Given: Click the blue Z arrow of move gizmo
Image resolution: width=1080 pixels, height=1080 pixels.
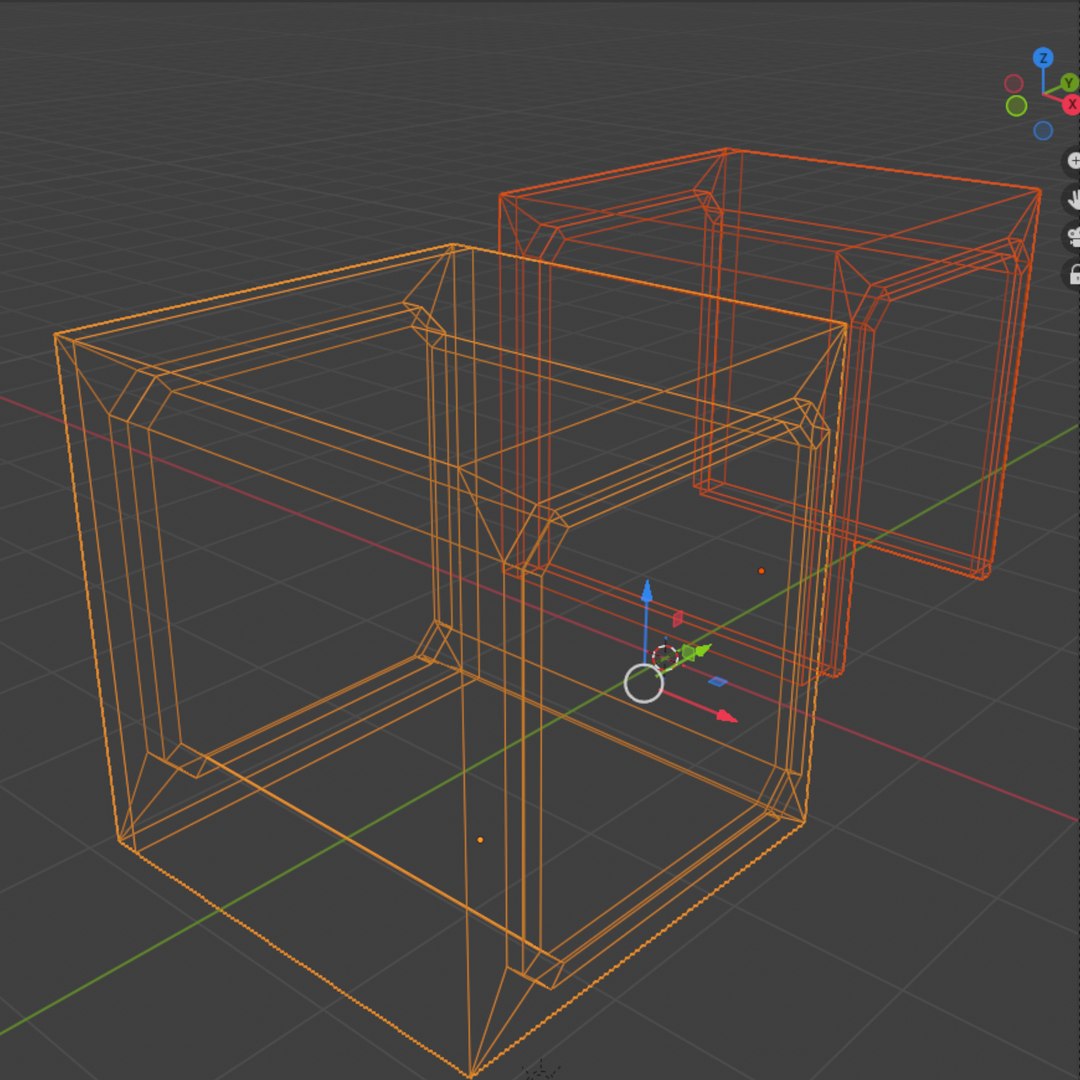Looking at the screenshot, I should [x=647, y=592].
